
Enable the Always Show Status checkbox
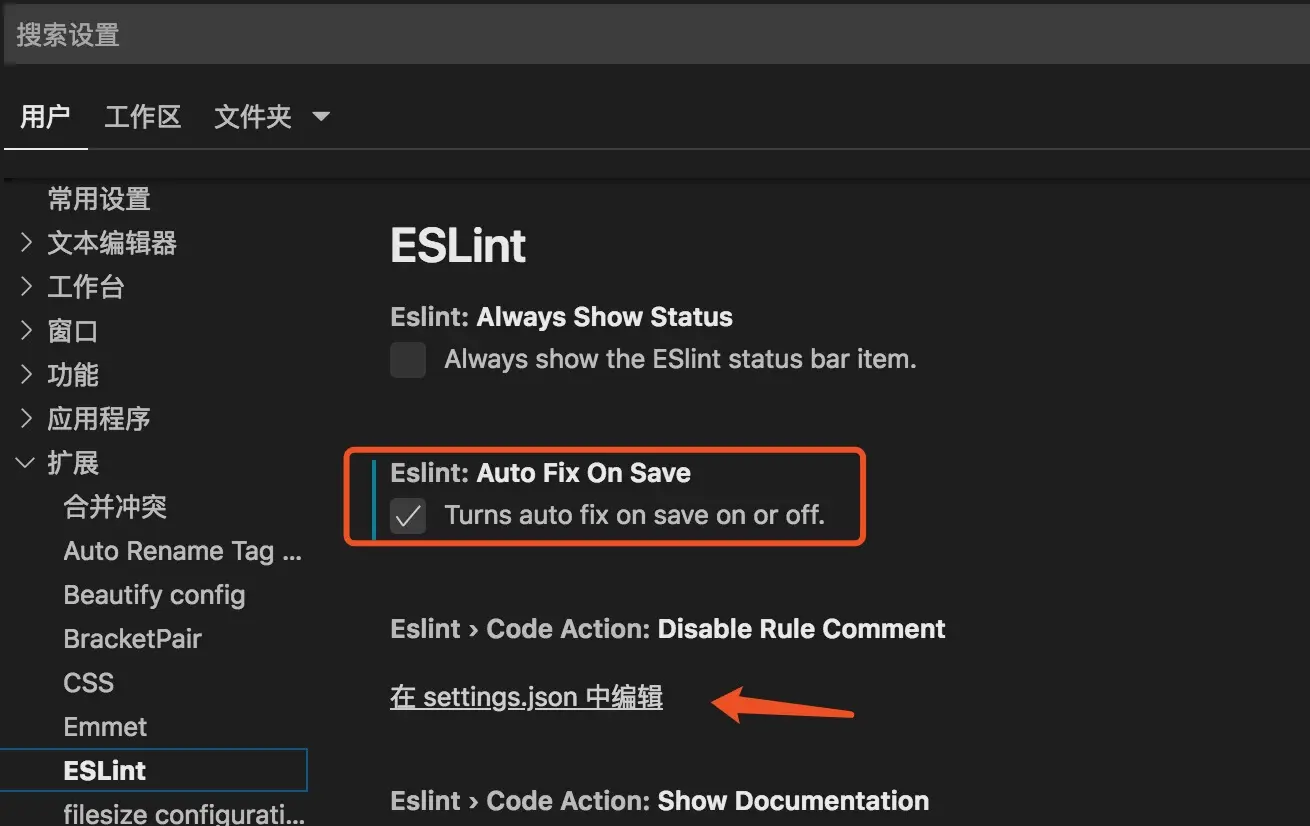(x=408, y=360)
